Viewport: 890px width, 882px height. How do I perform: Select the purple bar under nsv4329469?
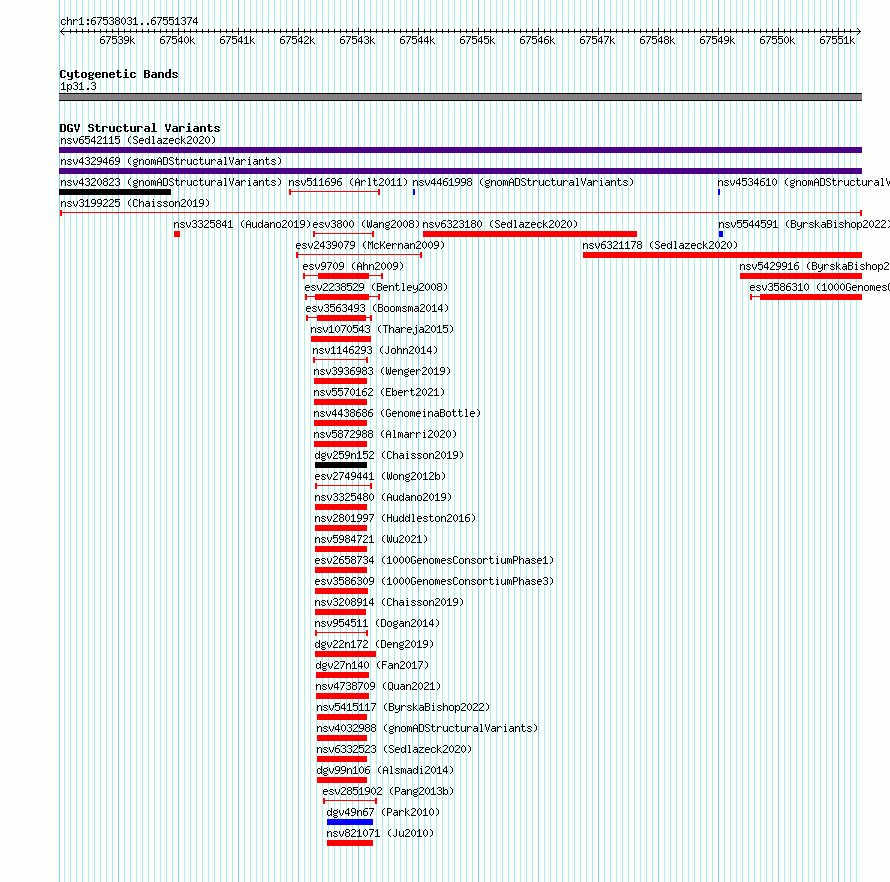(460, 171)
